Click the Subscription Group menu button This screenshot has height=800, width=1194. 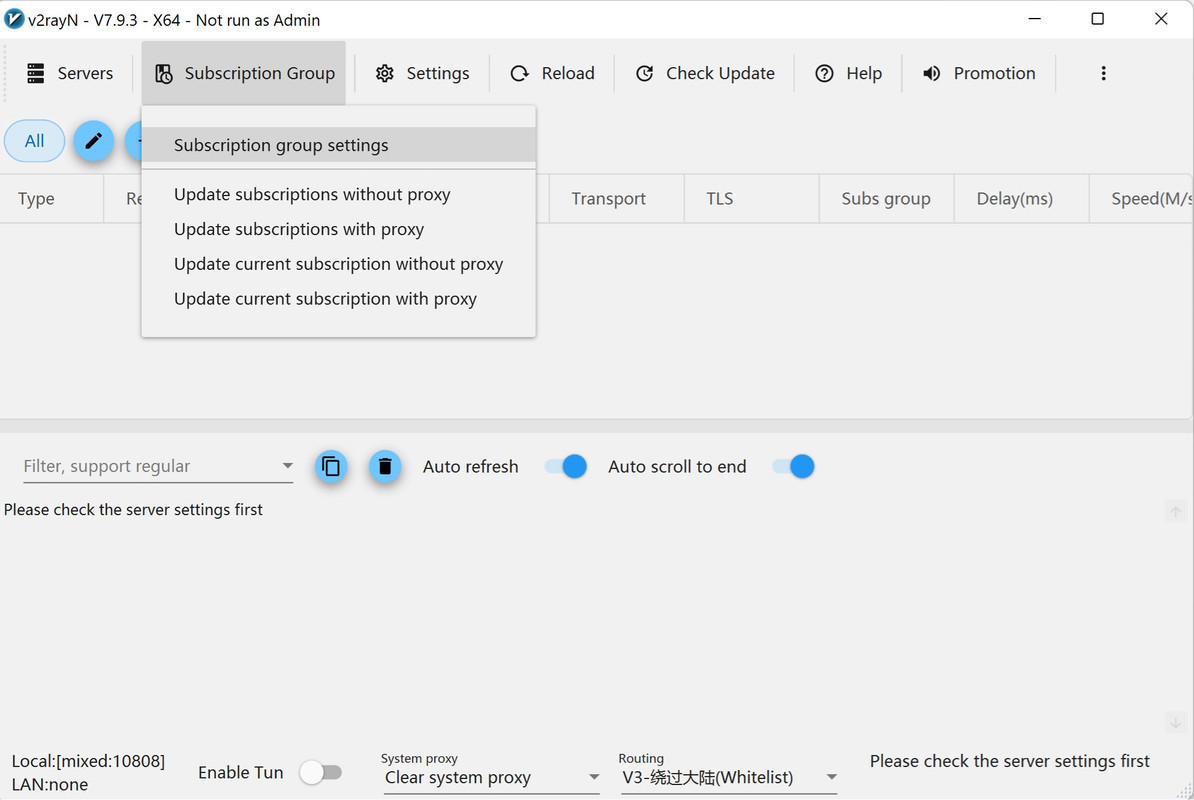click(x=244, y=73)
